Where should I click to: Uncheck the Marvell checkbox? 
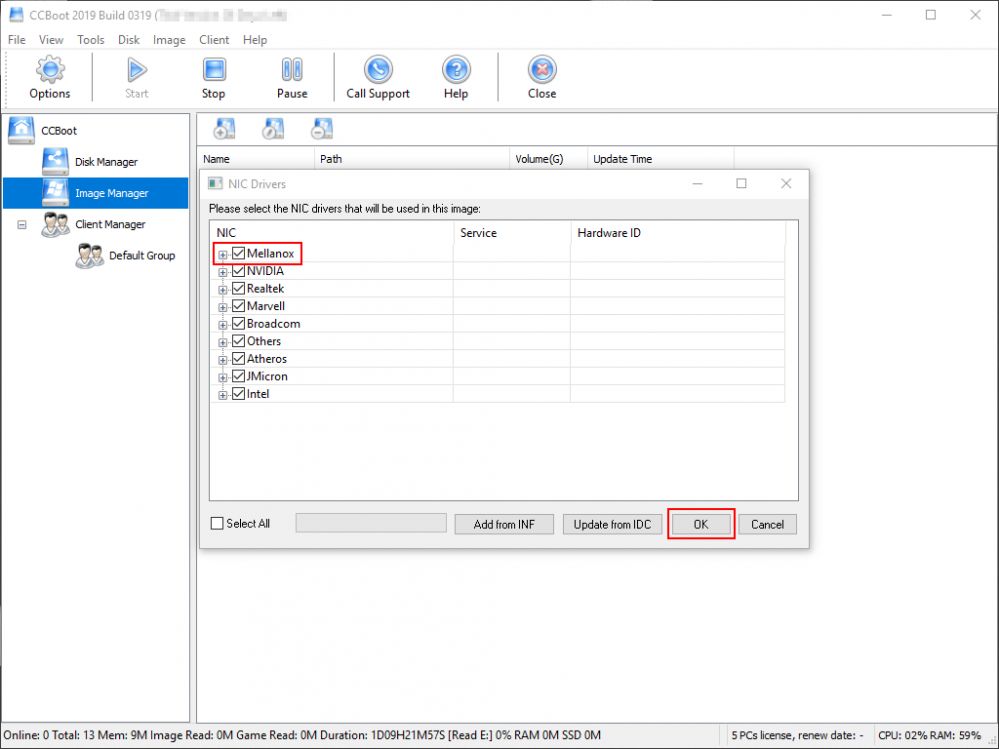[238, 306]
